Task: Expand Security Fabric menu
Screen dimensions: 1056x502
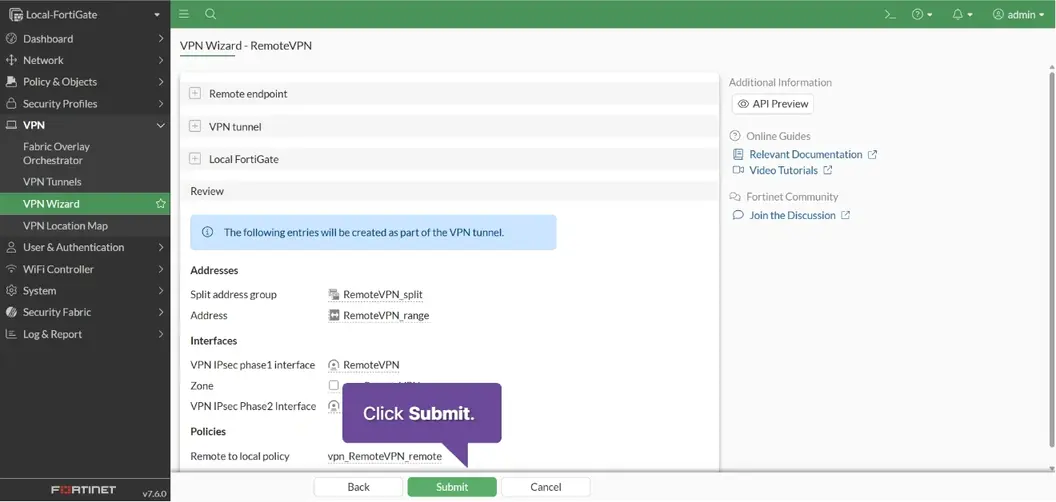Action: pyautogui.click(x=85, y=312)
